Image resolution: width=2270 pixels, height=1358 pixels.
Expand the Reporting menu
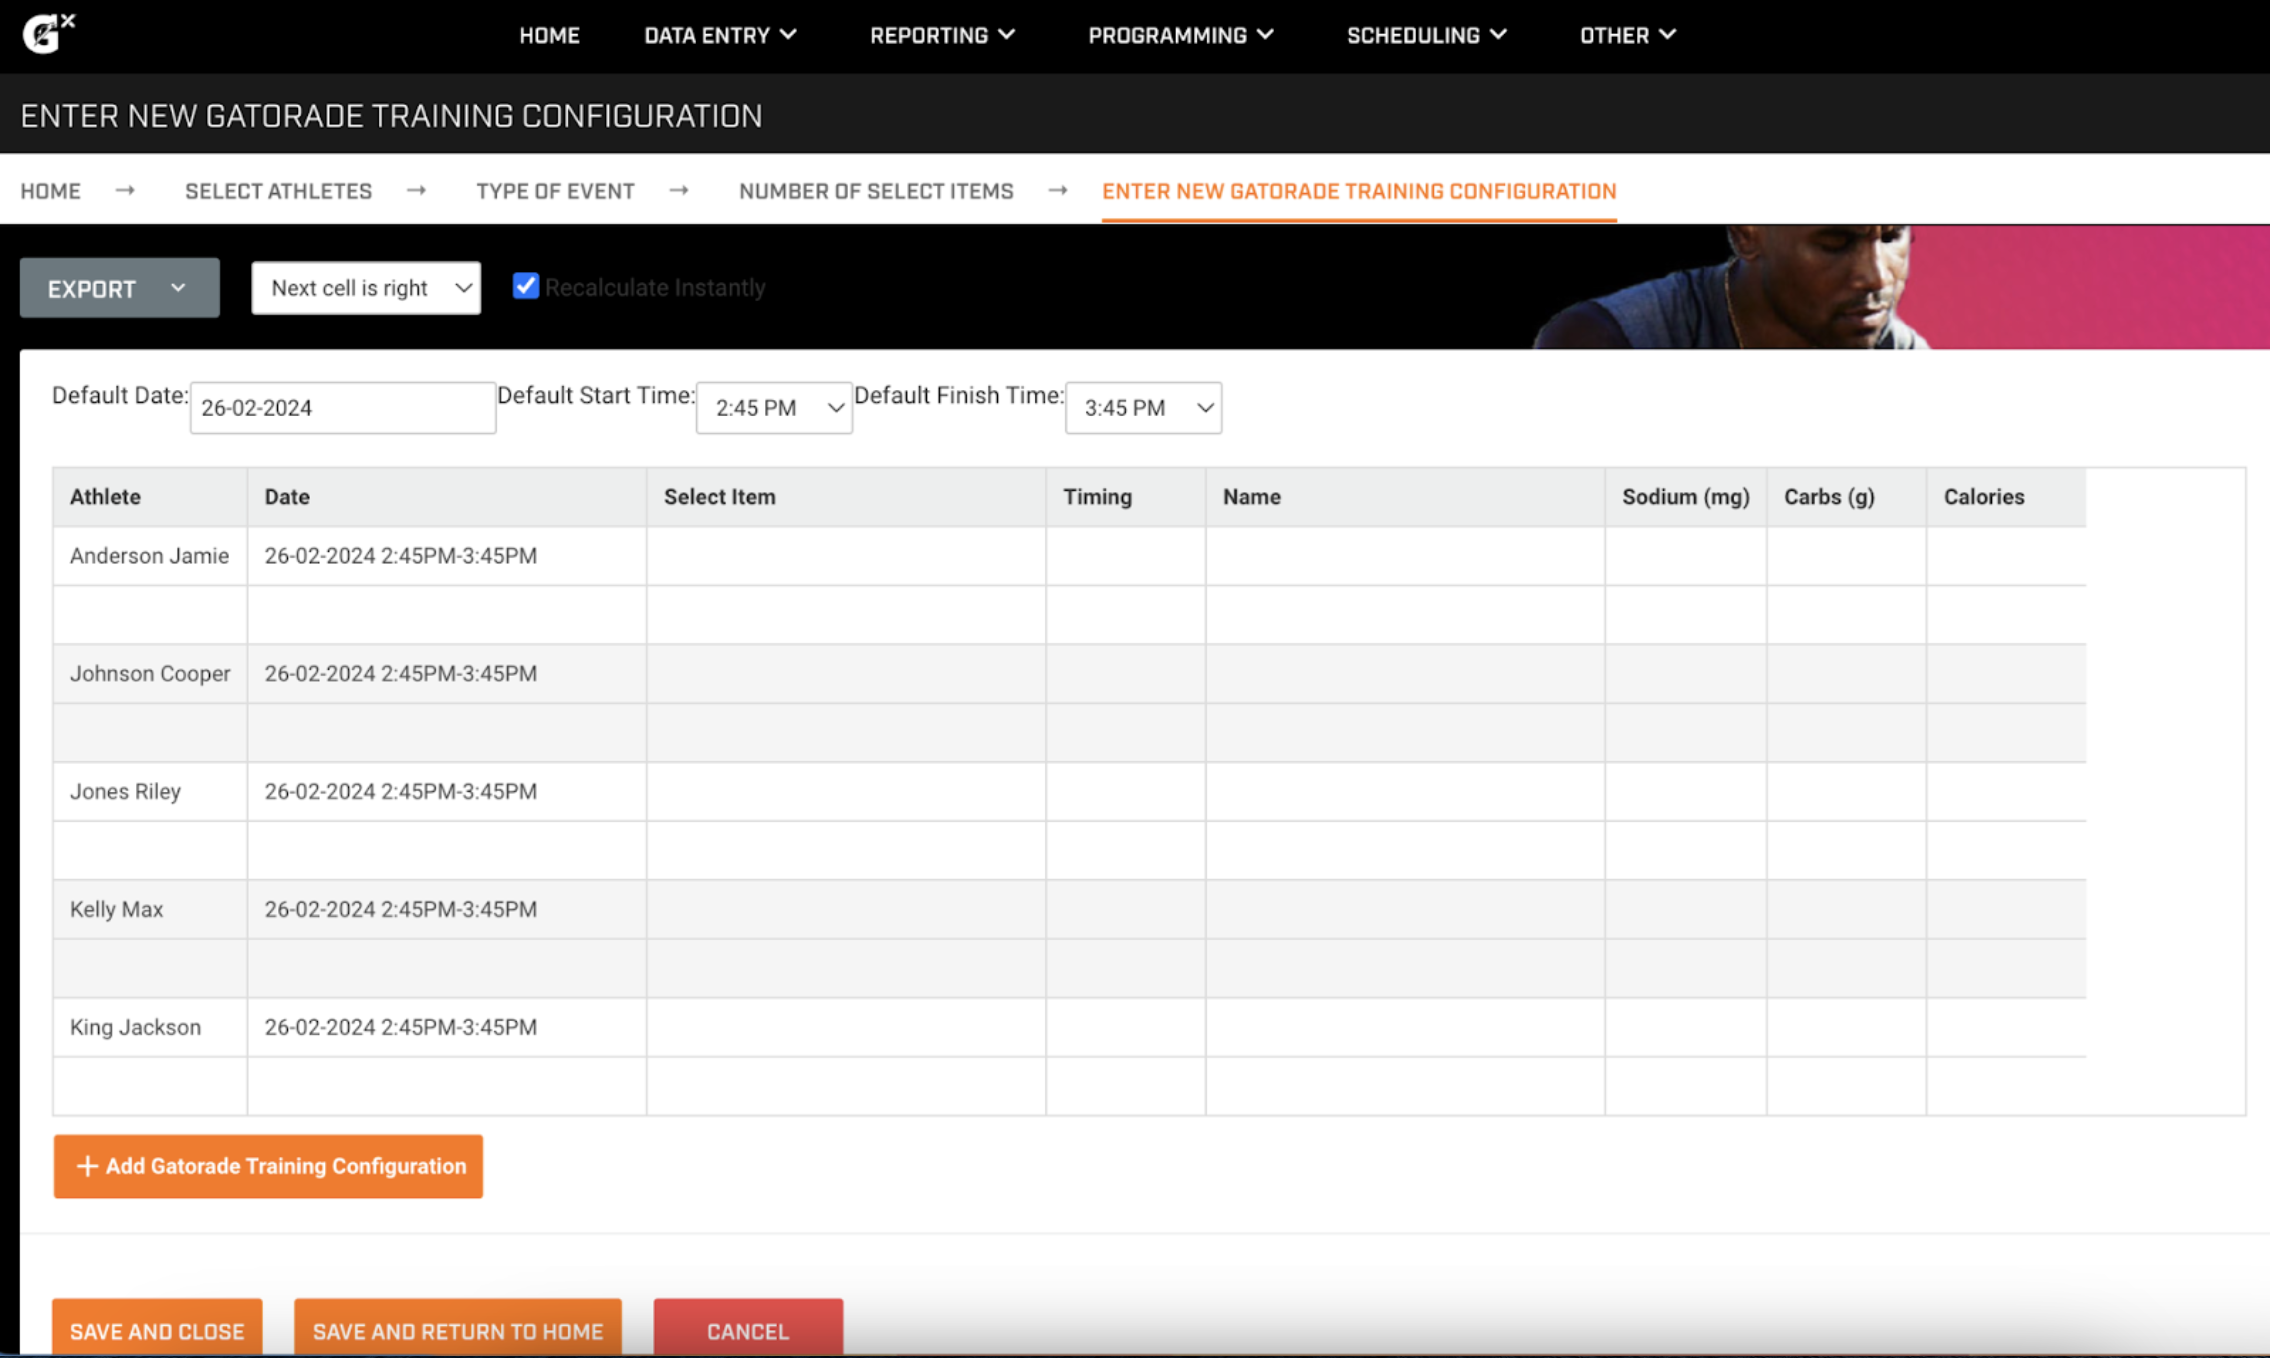click(x=941, y=35)
